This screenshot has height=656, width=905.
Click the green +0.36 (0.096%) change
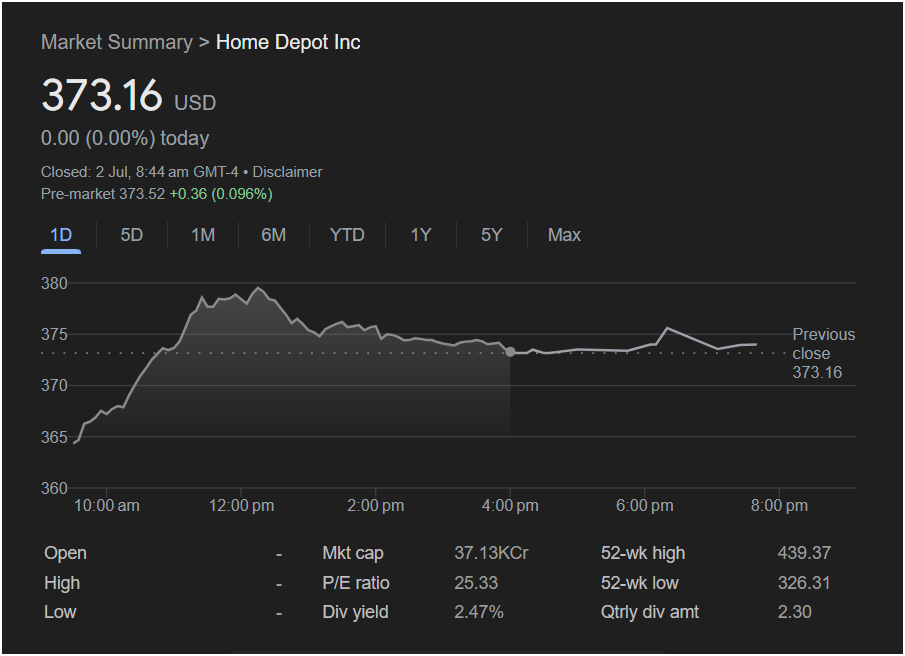point(220,194)
